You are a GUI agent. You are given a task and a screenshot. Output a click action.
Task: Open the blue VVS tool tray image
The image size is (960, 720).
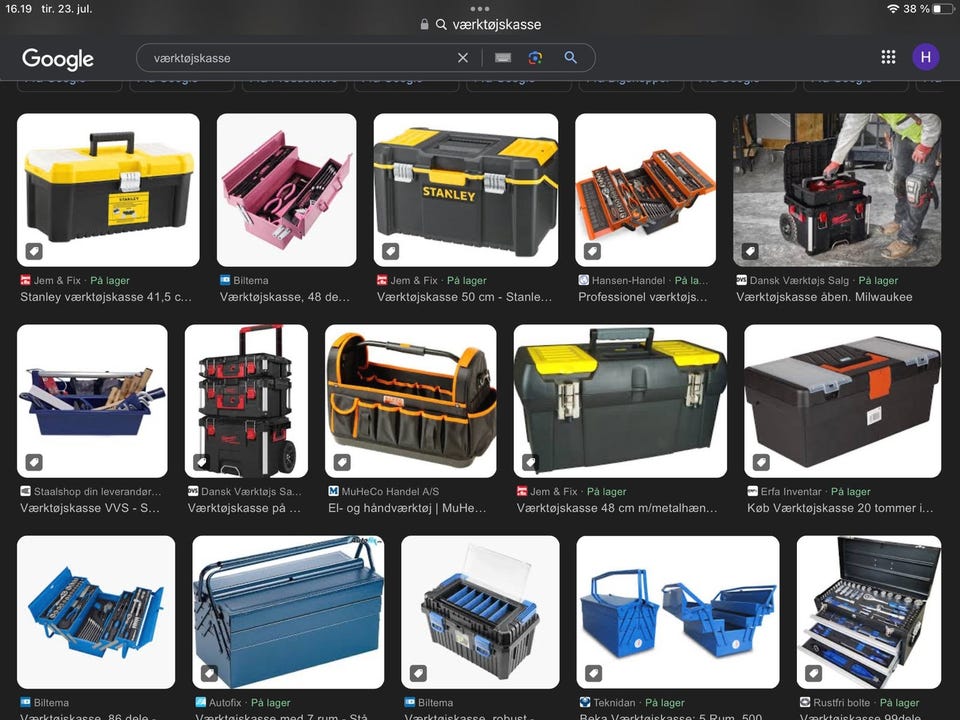(92, 401)
